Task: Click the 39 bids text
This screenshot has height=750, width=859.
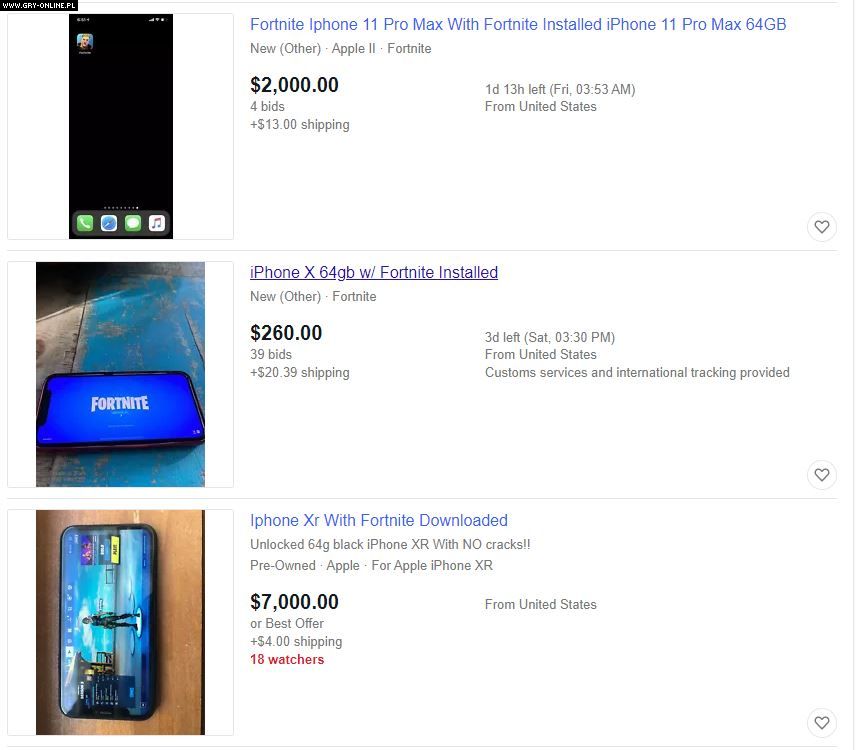Action: [271, 354]
